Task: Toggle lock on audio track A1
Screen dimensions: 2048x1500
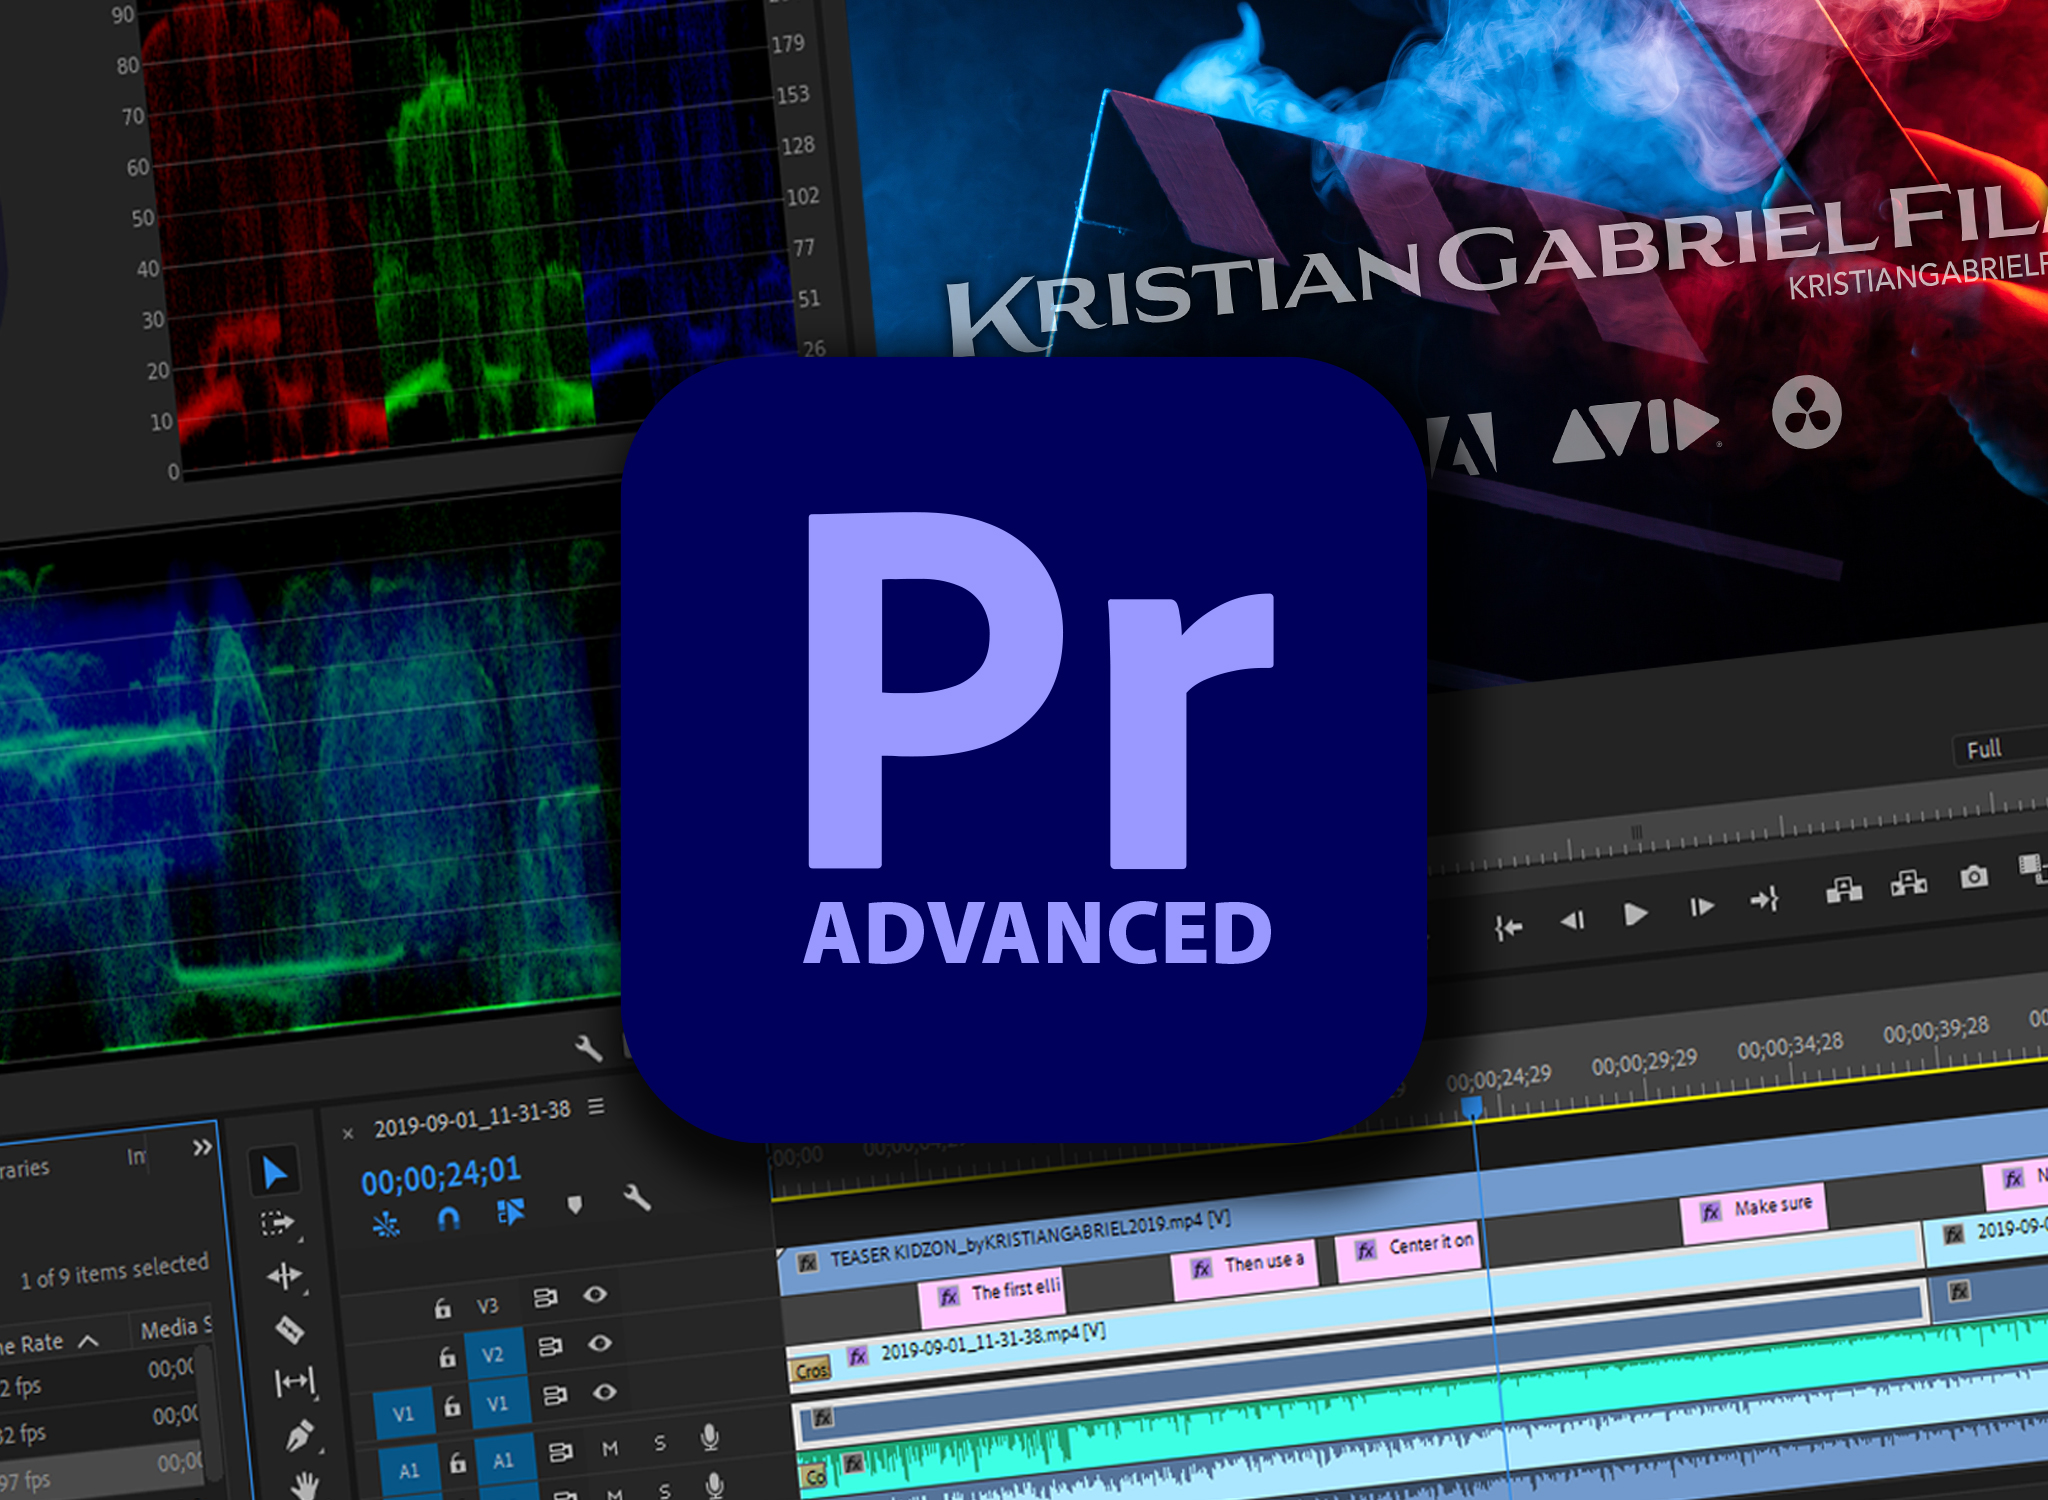Action: pyautogui.click(x=457, y=1462)
